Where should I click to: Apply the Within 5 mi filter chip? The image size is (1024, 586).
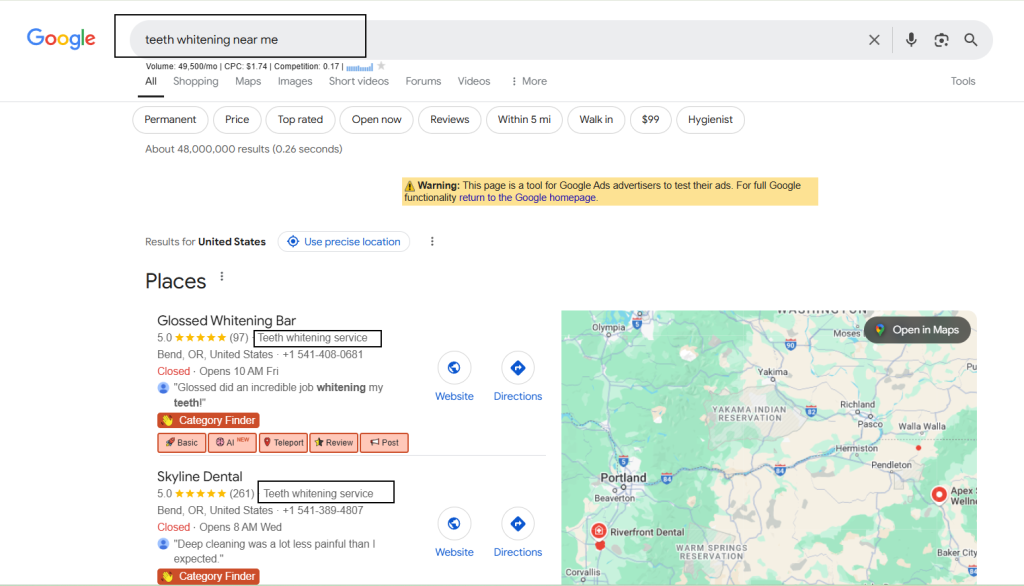pyautogui.click(x=524, y=120)
